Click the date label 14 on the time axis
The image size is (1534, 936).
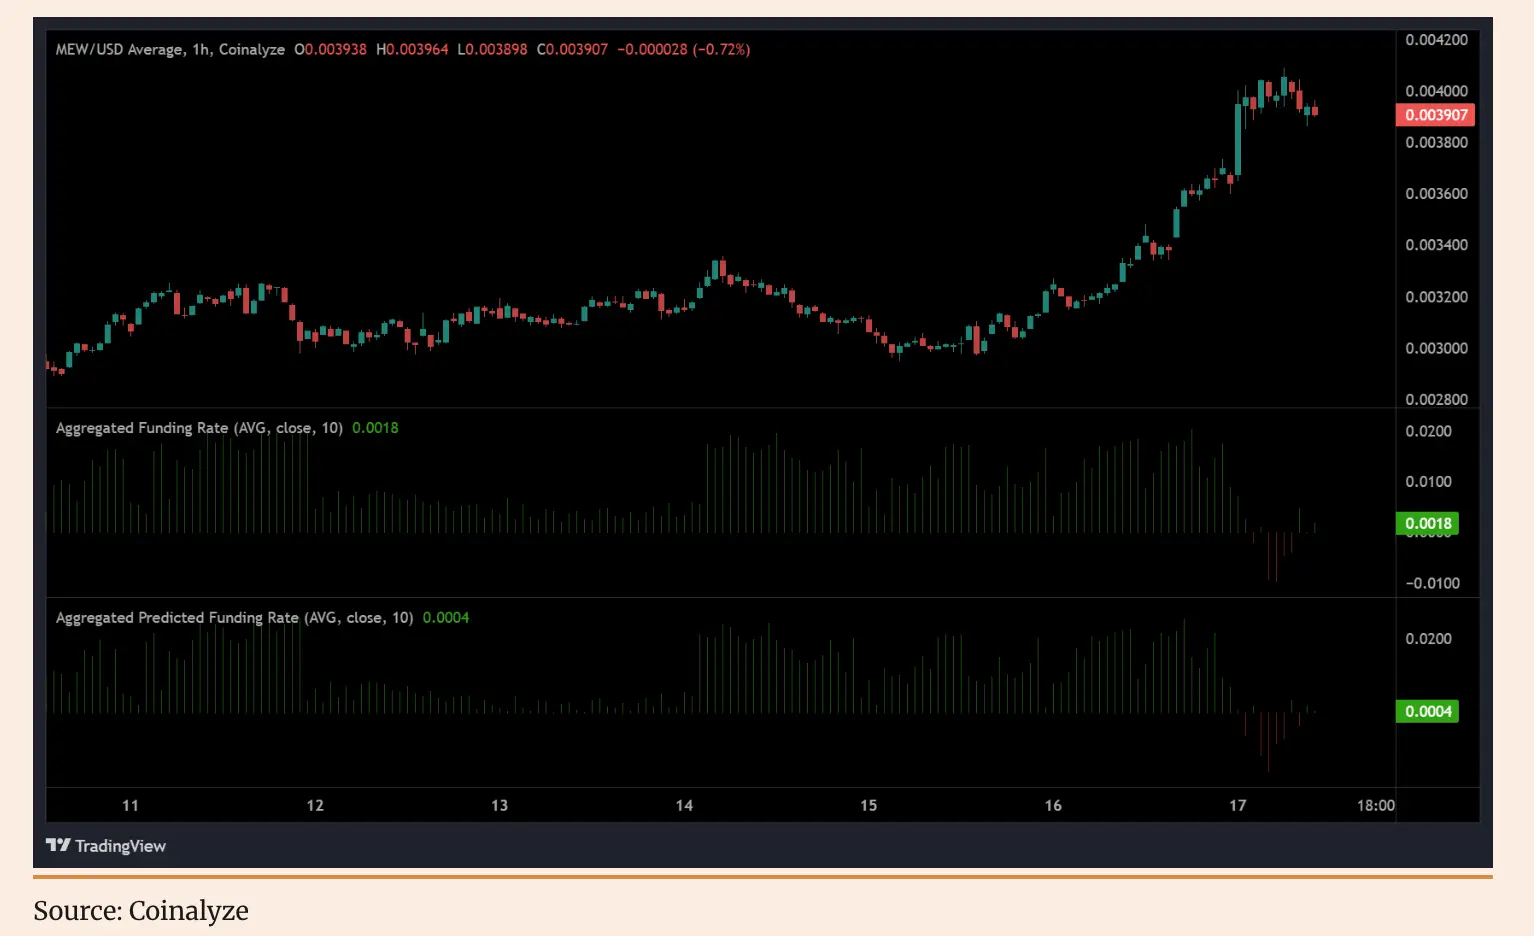pos(684,805)
